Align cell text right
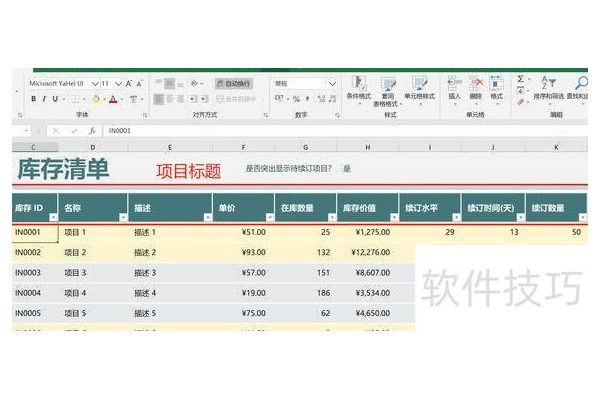The width and height of the screenshot is (600, 400). (x=180, y=99)
